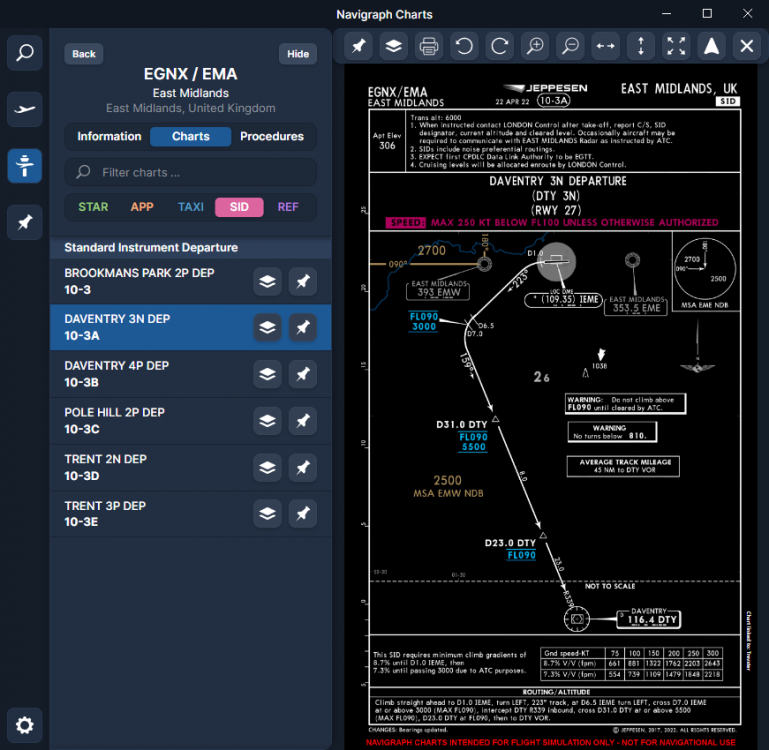
Task: Open the search panel in sidebar
Action: (x=25, y=54)
